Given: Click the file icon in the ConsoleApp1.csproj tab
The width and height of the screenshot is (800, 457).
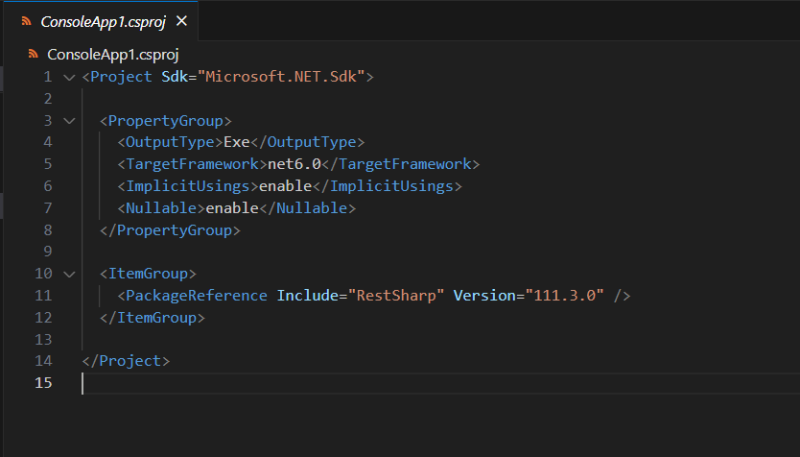Looking at the screenshot, I should pyautogui.click(x=27, y=21).
